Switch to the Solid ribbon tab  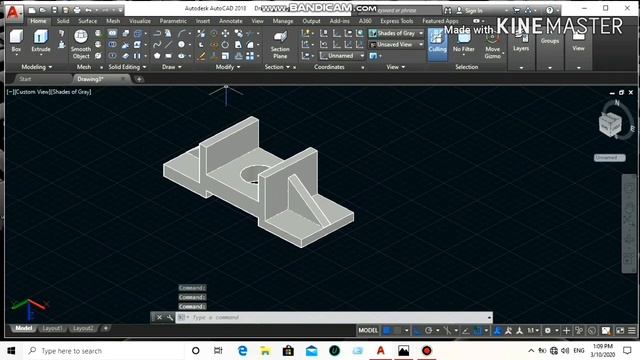[x=63, y=21]
